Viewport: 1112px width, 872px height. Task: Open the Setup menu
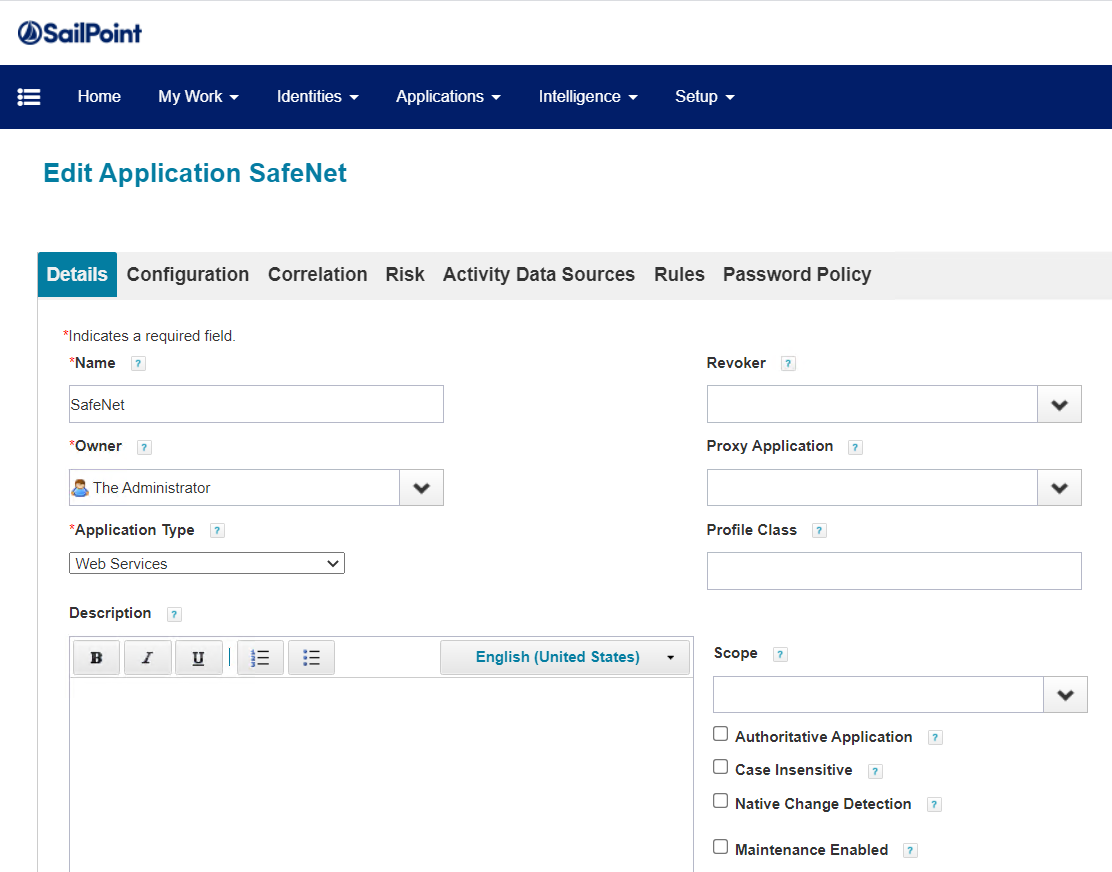704,96
